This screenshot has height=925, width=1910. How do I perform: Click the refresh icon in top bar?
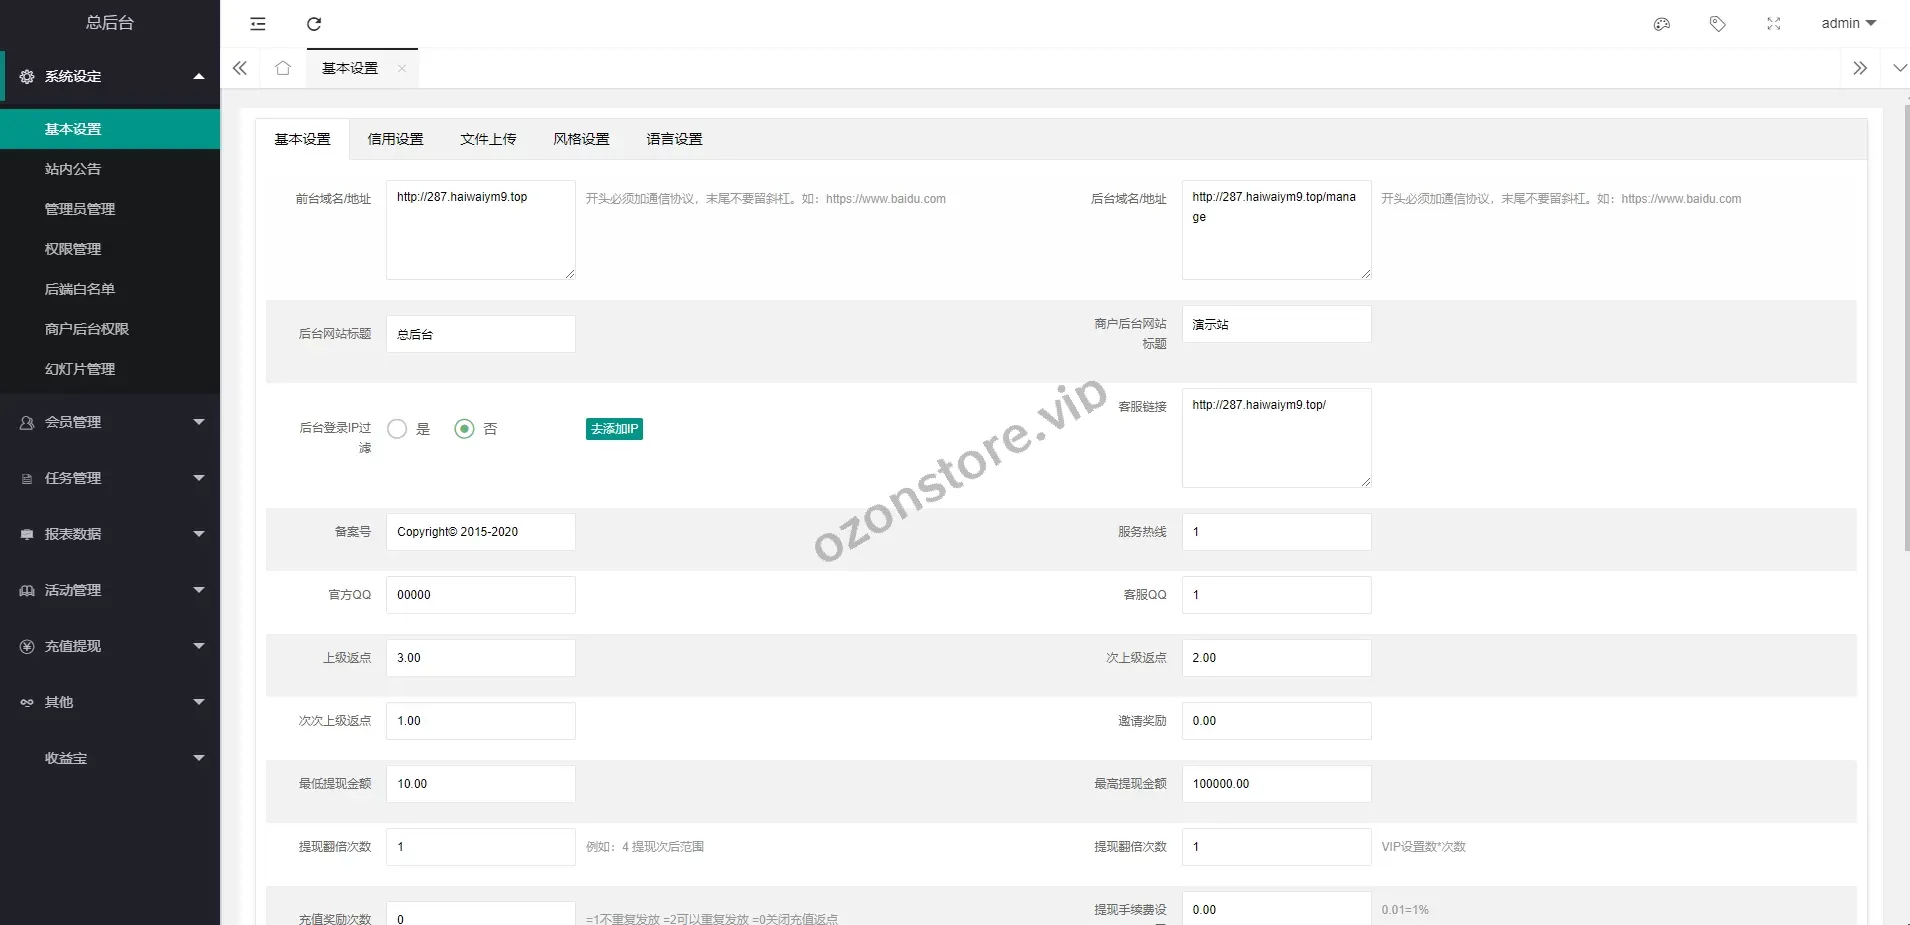pos(314,24)
